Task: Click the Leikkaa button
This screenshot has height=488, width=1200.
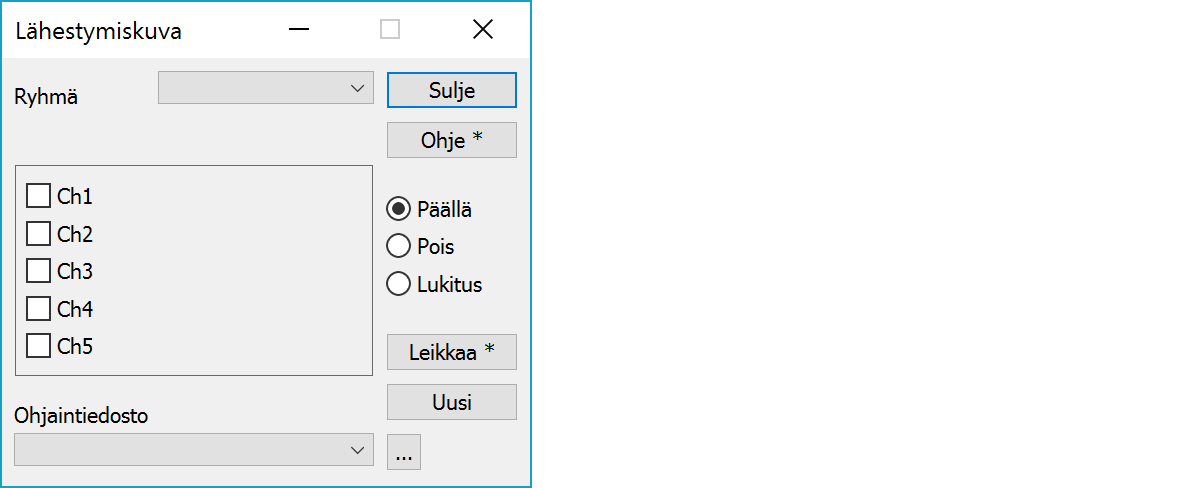Action: tap(451, 352)
